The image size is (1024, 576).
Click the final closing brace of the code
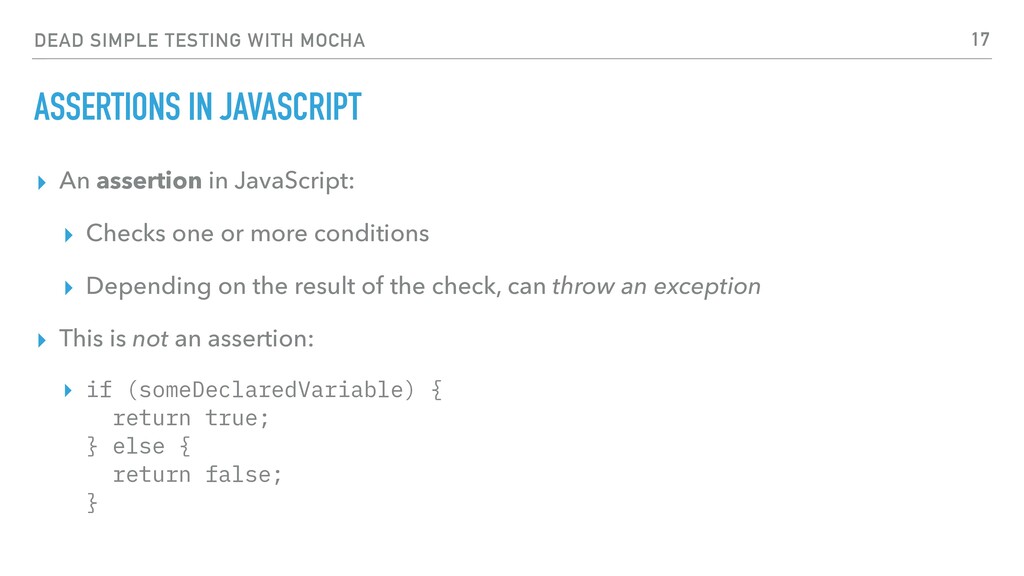[92, 503]
